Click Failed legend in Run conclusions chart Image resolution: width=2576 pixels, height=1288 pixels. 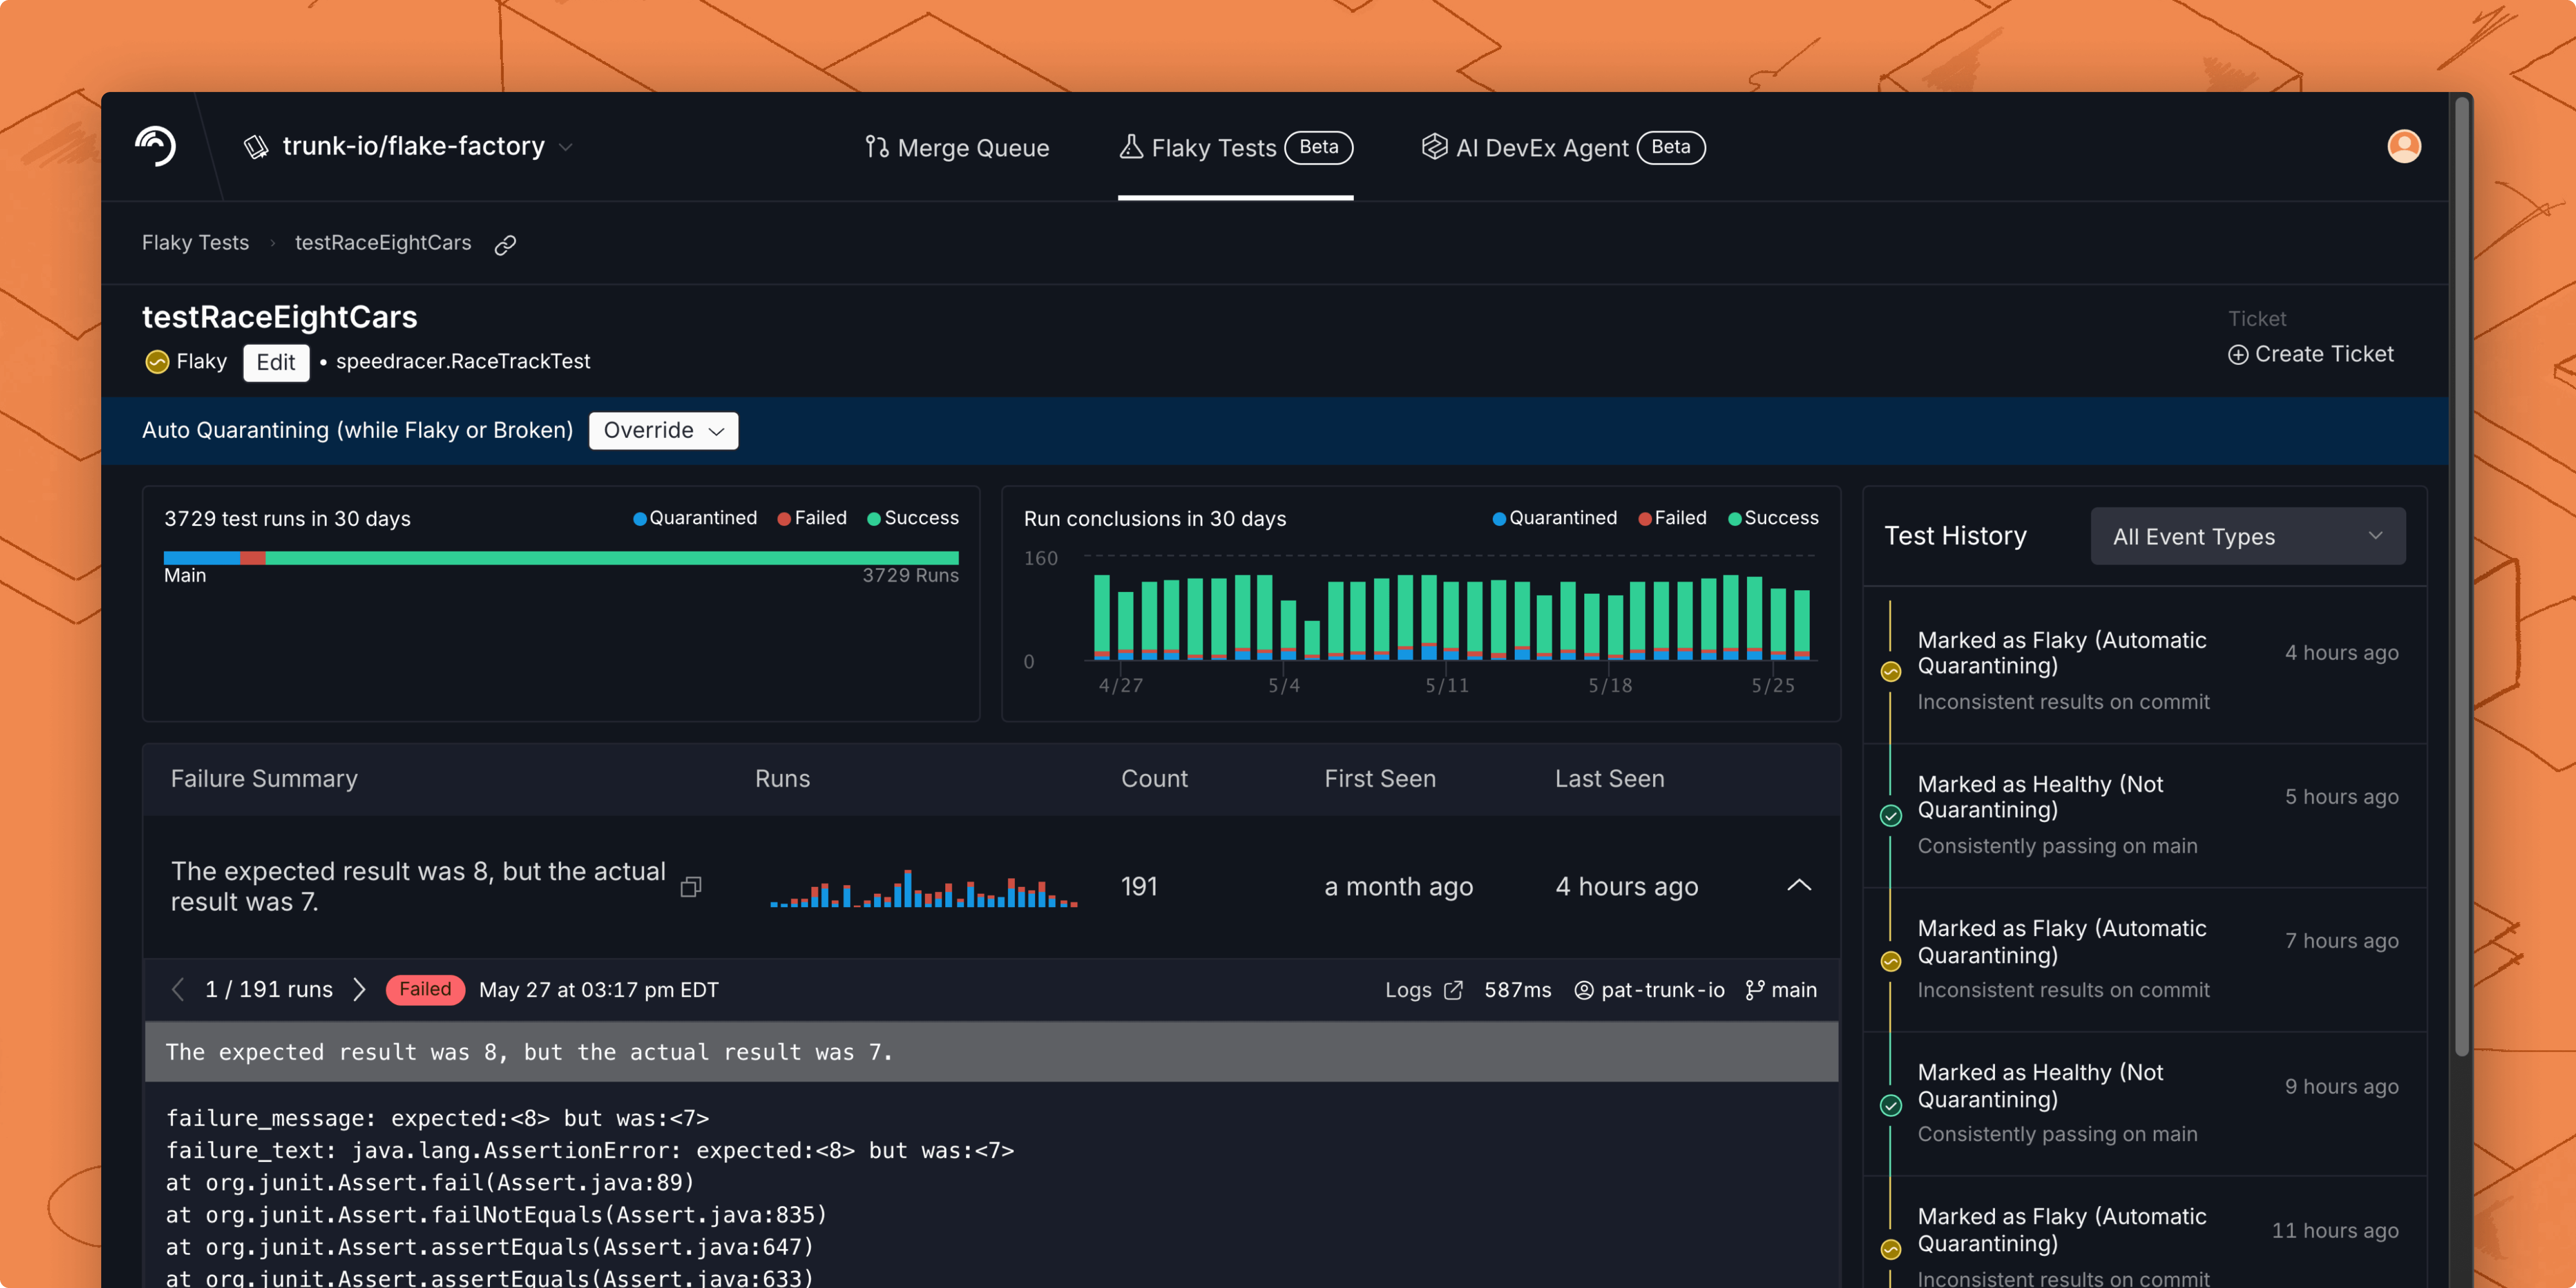pyautogui.click(x=1673, y=518)
